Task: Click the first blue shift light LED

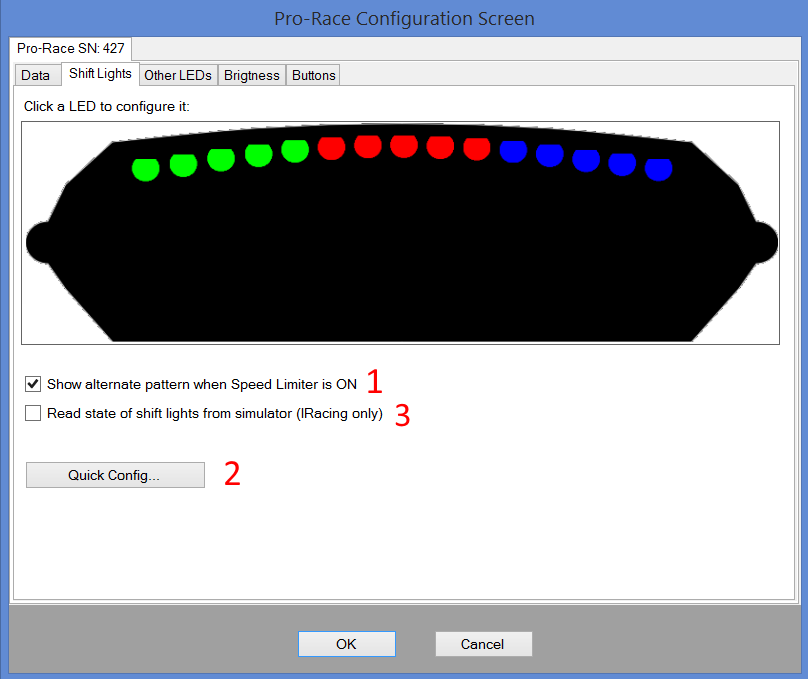Action: pos(513,151)
